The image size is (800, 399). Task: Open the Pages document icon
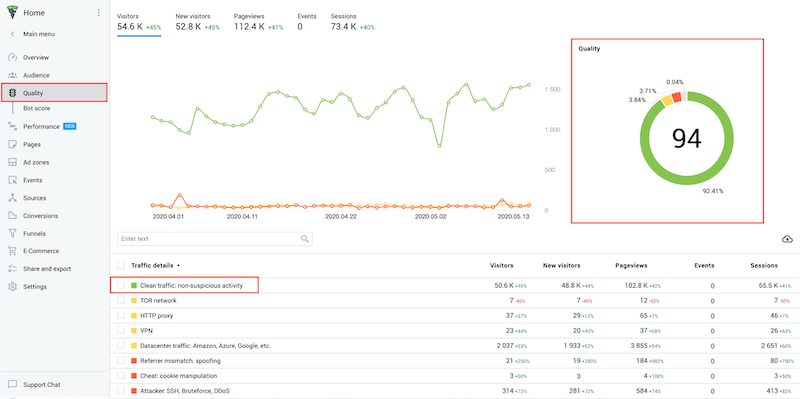[x=13, y=144]
